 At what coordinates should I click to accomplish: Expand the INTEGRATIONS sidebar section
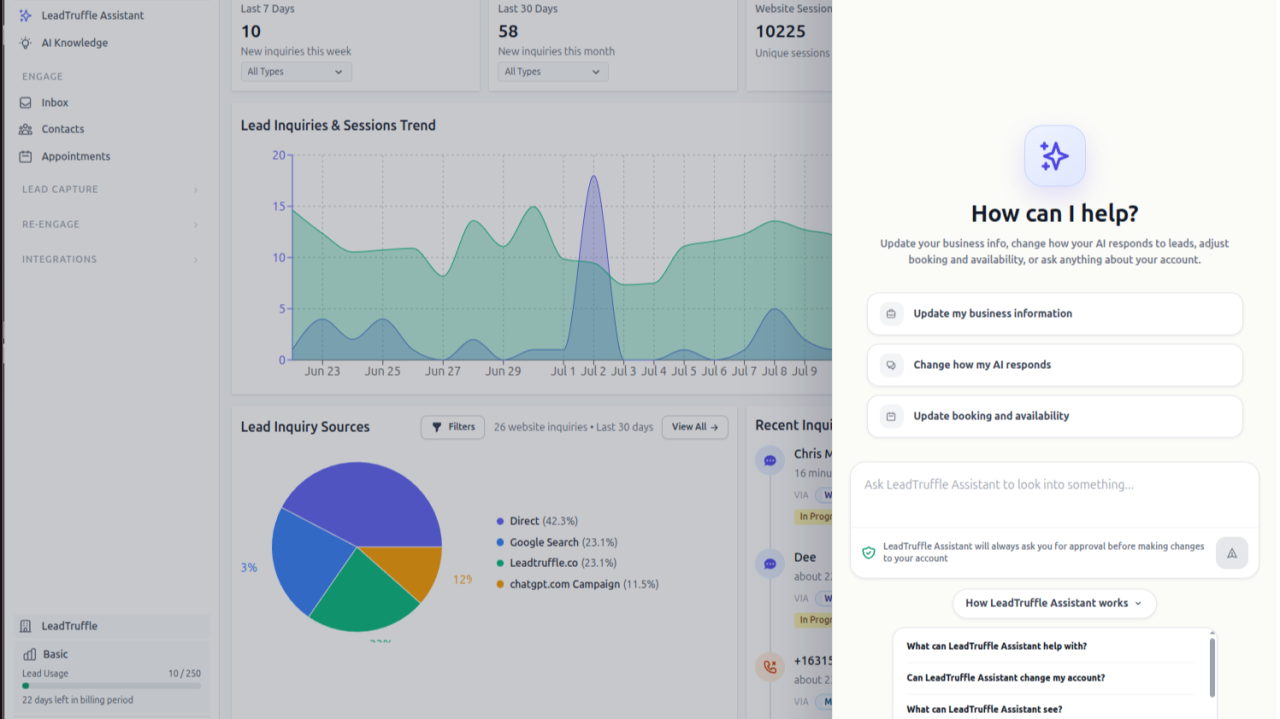point(110,259)
